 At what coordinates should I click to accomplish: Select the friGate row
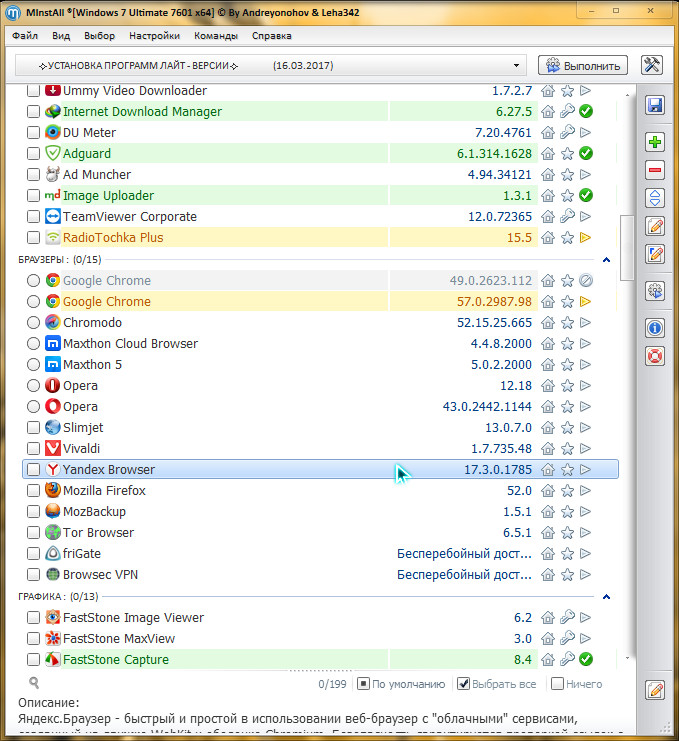320,553
